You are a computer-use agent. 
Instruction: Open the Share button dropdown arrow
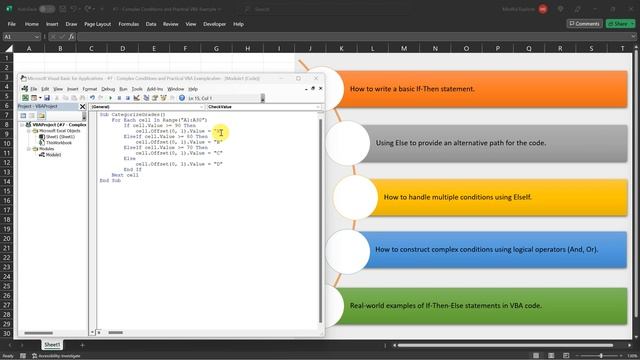pos(632,24)
